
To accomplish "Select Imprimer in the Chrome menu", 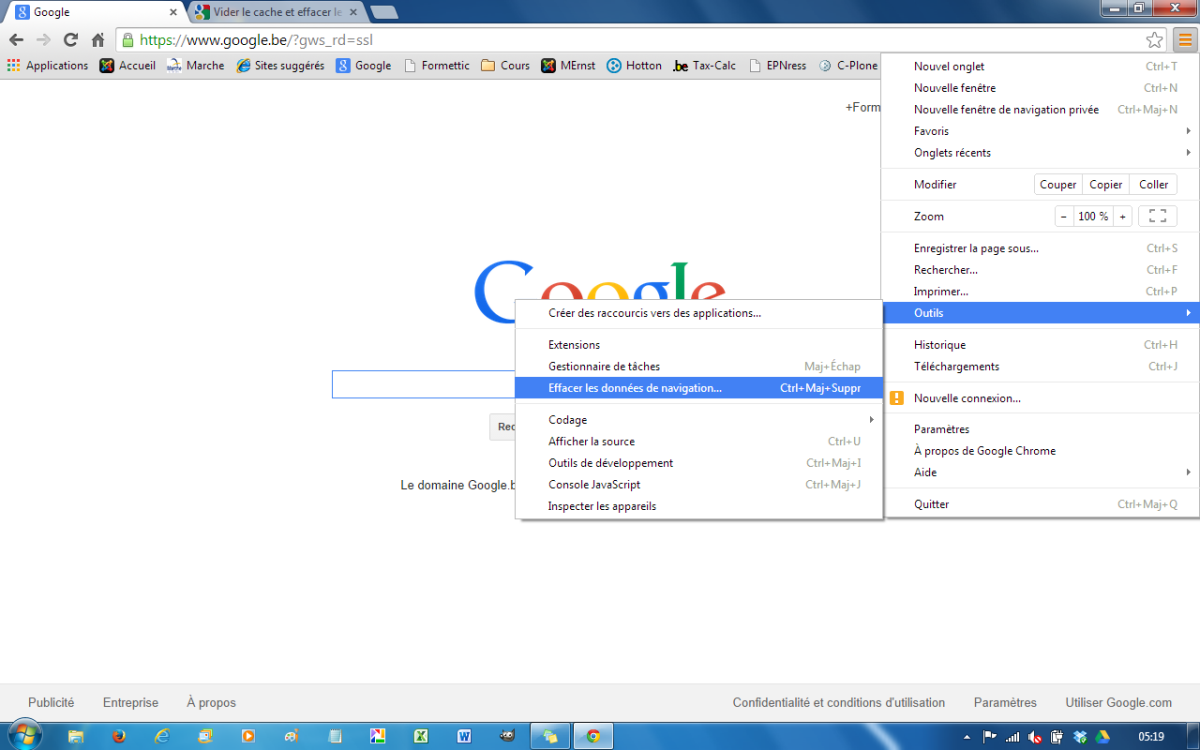I will 1040,292.
